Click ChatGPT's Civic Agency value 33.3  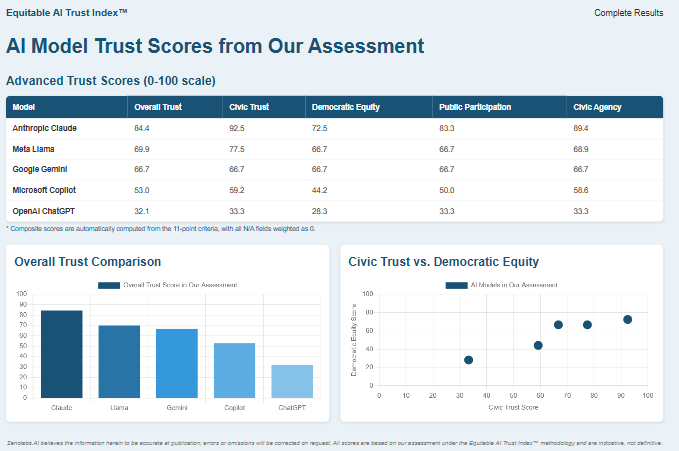[581, 211]
